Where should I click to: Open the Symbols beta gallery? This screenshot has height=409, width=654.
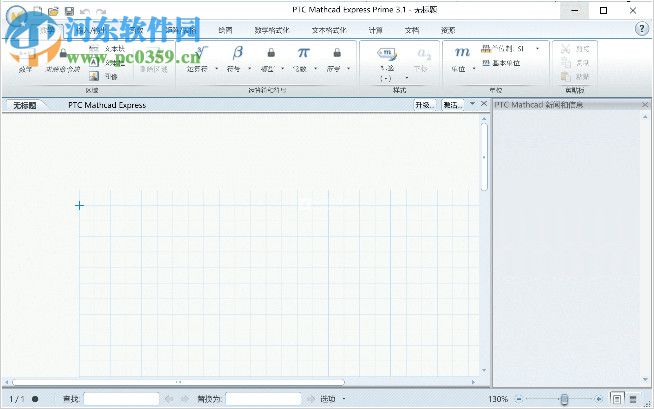(237, 53)
